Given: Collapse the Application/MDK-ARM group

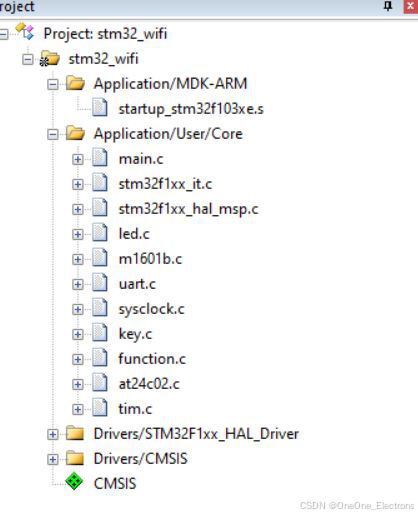Looking at the screenshot, I should (53, 84).
